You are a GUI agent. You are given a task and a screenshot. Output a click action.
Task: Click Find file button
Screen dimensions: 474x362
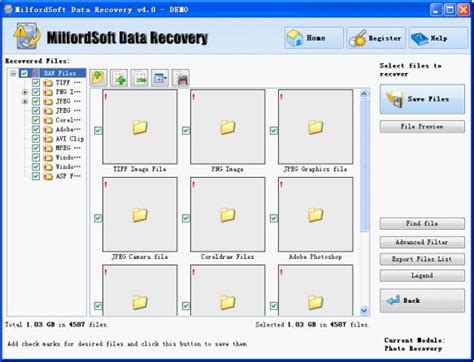point(422,224)
